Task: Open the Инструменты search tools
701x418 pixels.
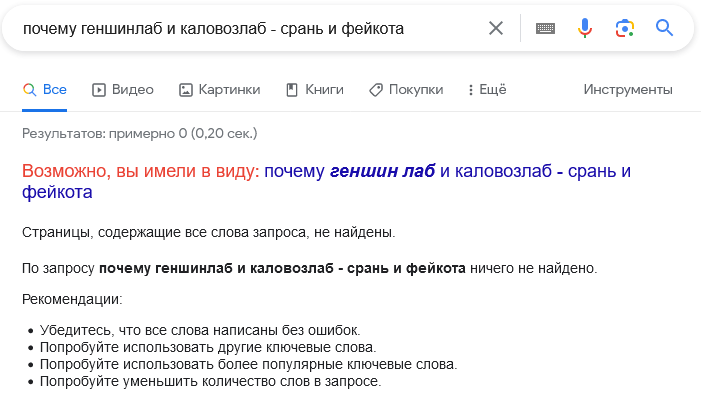Action: 628,90
